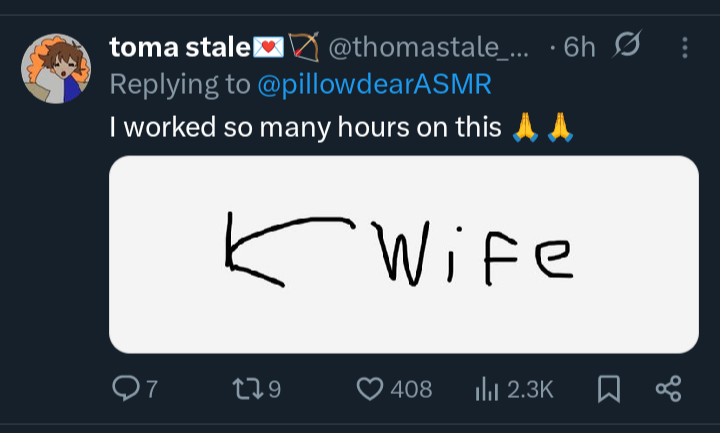Image resolution: width=720 pixels, height=433 pixels.
Task: Click the reply speech bubble icon
Action: (x=126, y=388)
